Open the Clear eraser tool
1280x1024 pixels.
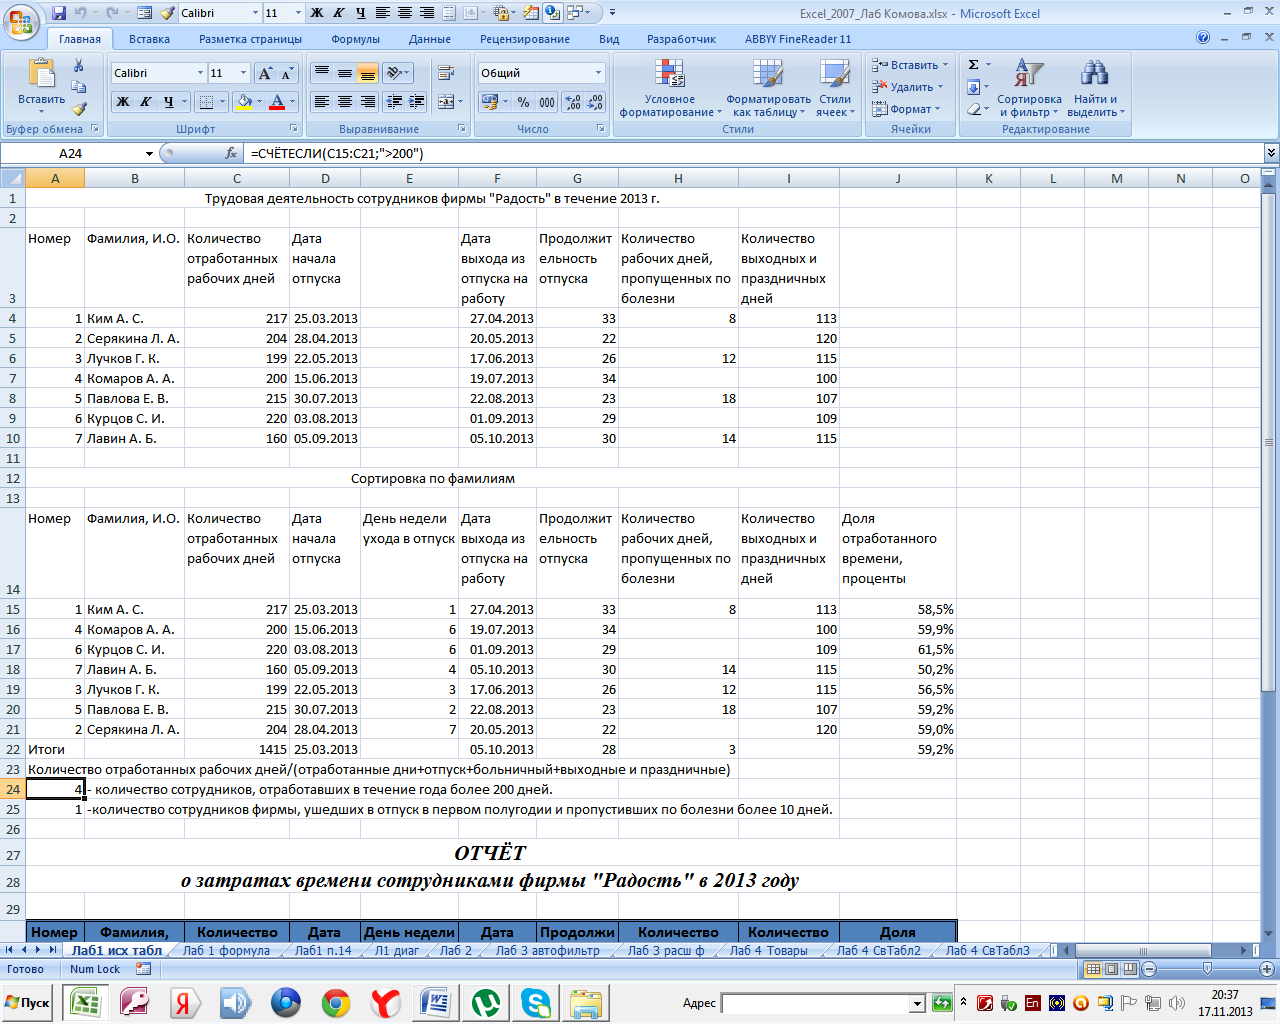[x=973, y=109]
